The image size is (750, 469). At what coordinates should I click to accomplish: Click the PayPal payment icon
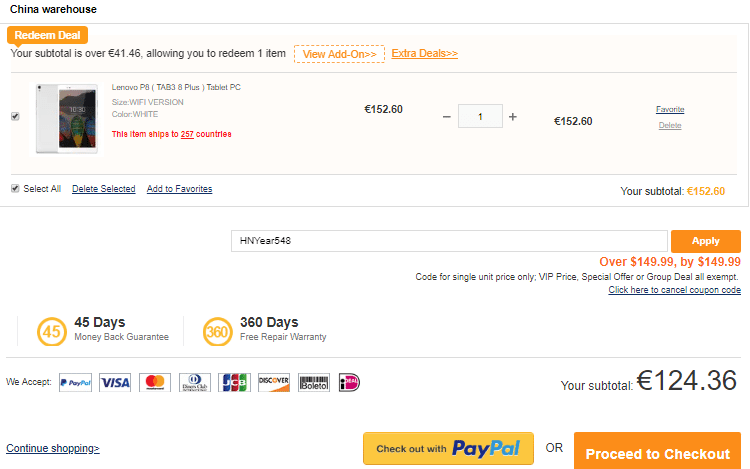click(76, 382)
